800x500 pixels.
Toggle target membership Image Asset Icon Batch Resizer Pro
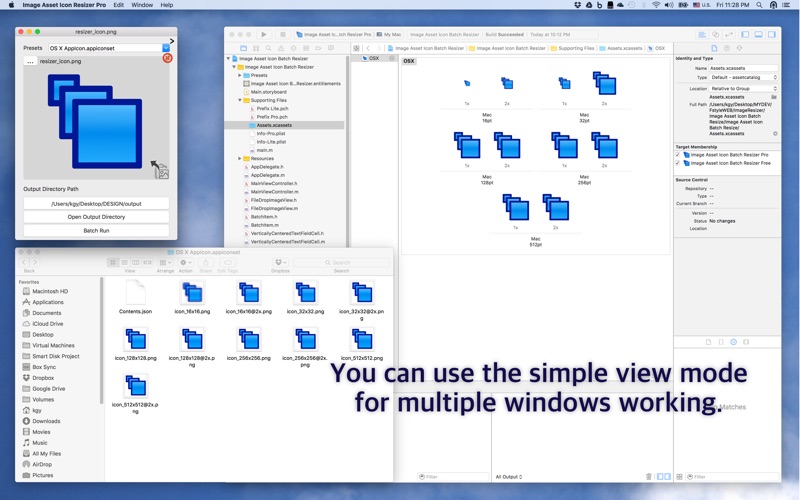coord(678,155)
